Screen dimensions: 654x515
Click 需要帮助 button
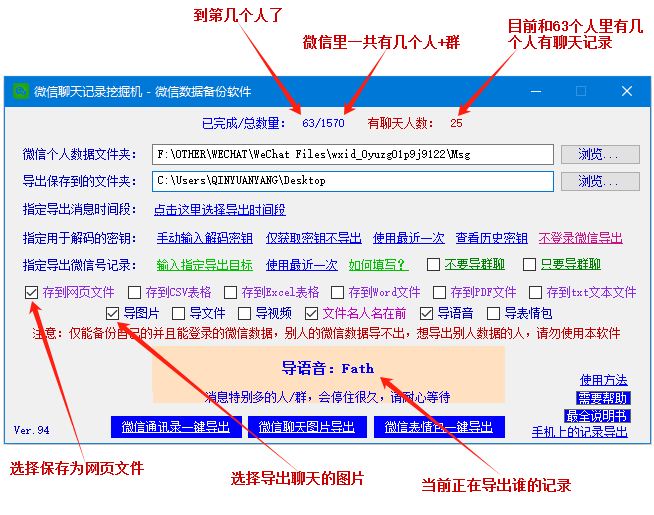point(603,398)
